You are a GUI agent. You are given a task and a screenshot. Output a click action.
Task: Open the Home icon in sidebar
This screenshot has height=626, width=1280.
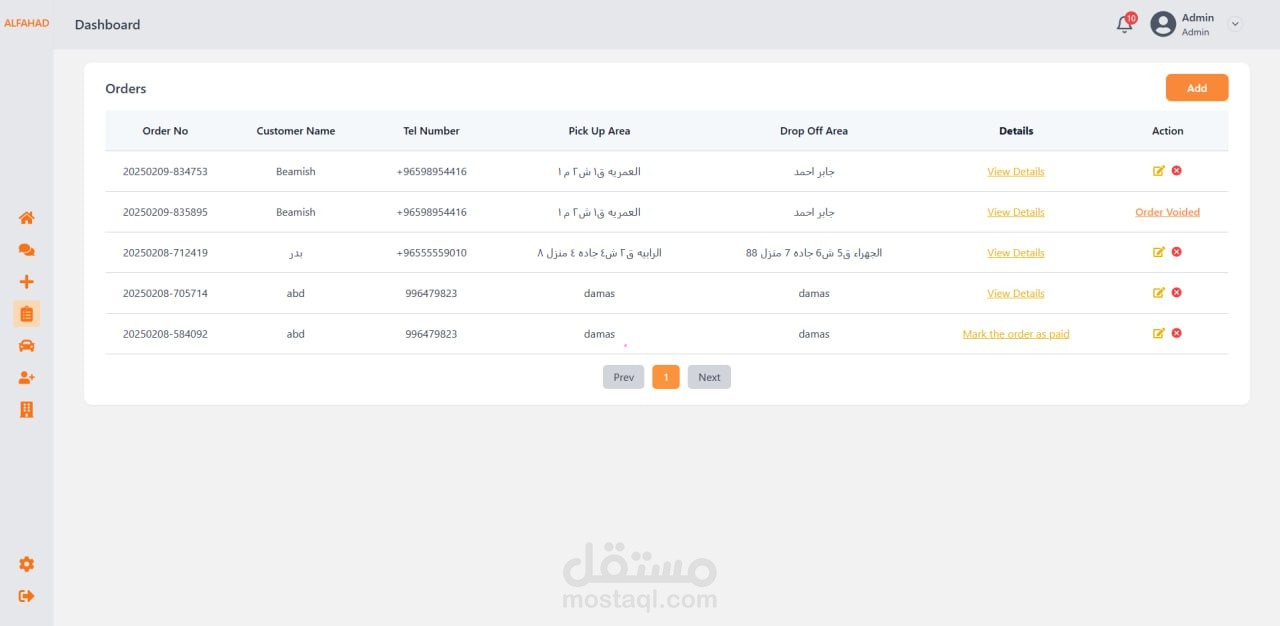(27, 218)
